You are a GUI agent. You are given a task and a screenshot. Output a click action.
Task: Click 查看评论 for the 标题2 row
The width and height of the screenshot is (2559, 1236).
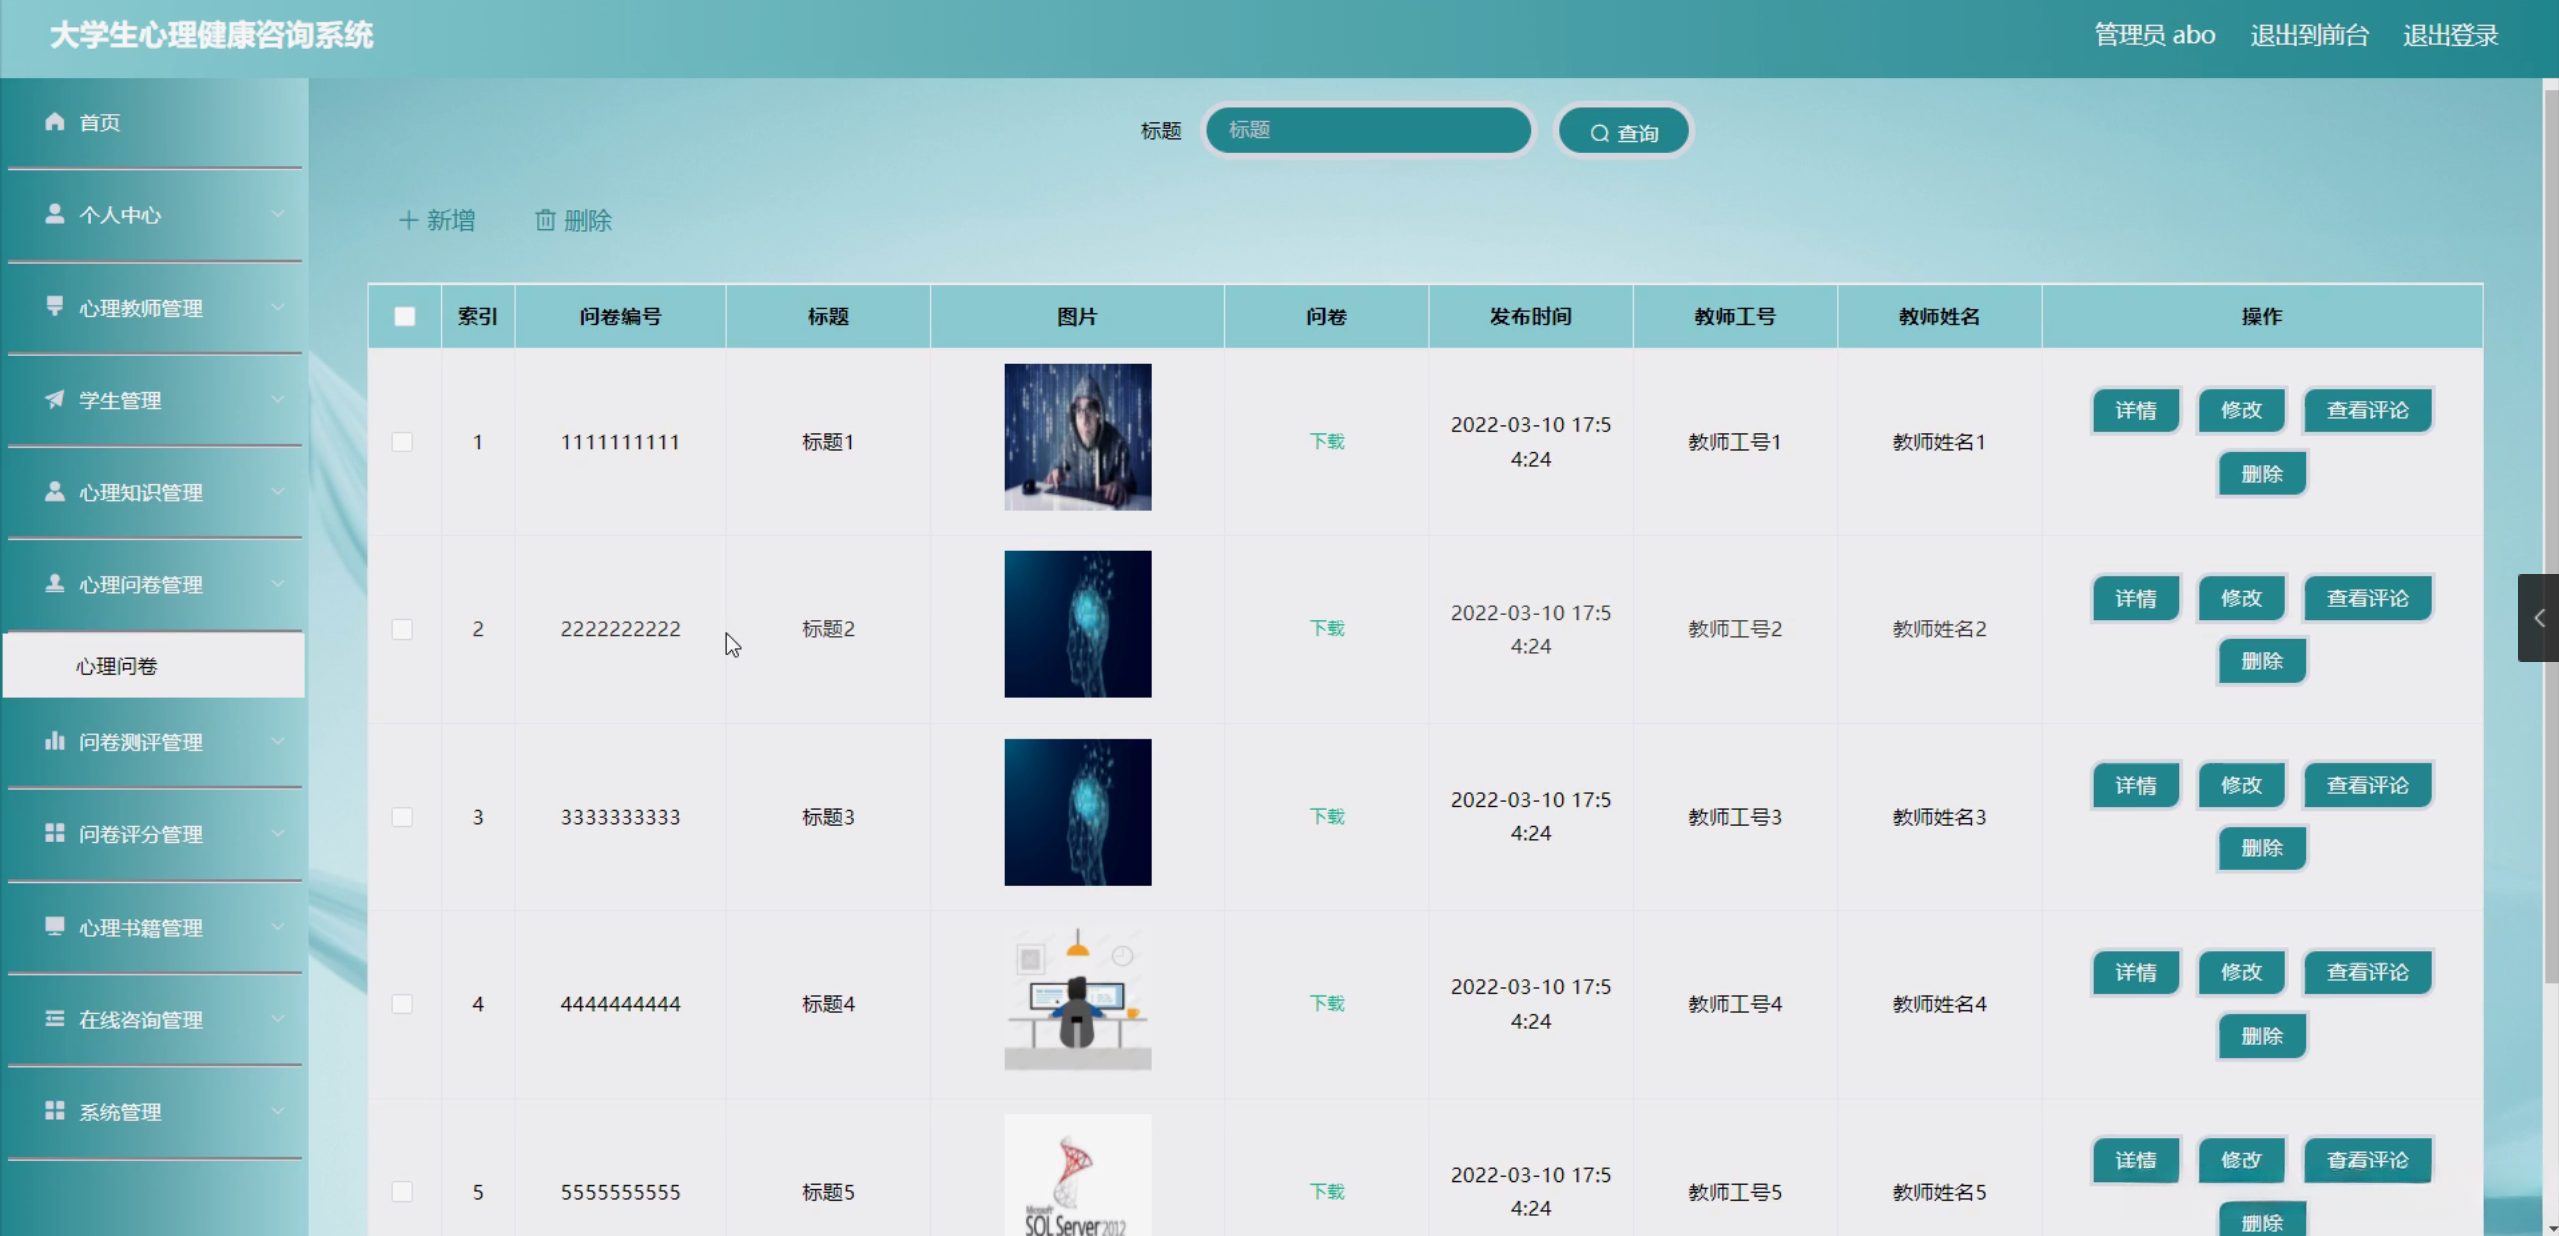click(2367, 598)
